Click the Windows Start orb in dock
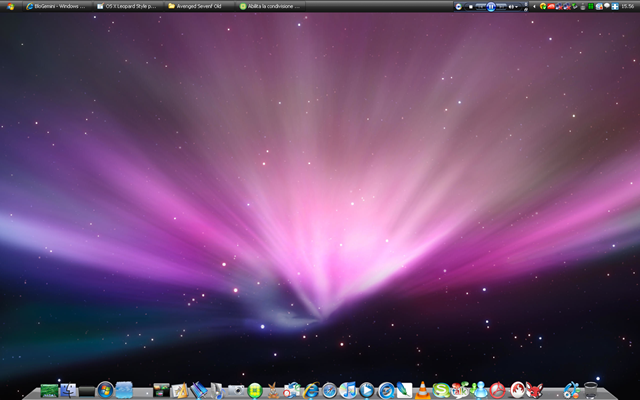The height and width of the screenshot is (400, 640). pos(105,390)
